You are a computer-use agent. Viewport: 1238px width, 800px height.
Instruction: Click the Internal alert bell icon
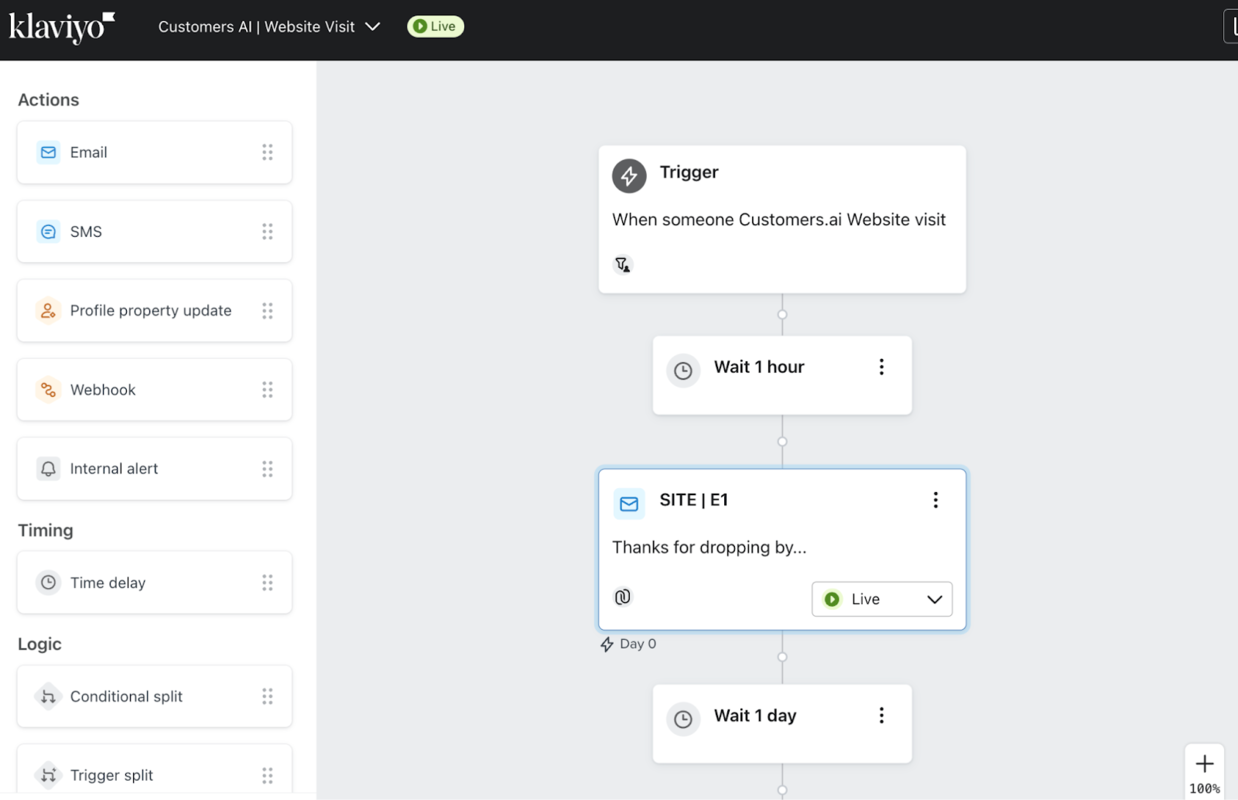click(48, 468)
